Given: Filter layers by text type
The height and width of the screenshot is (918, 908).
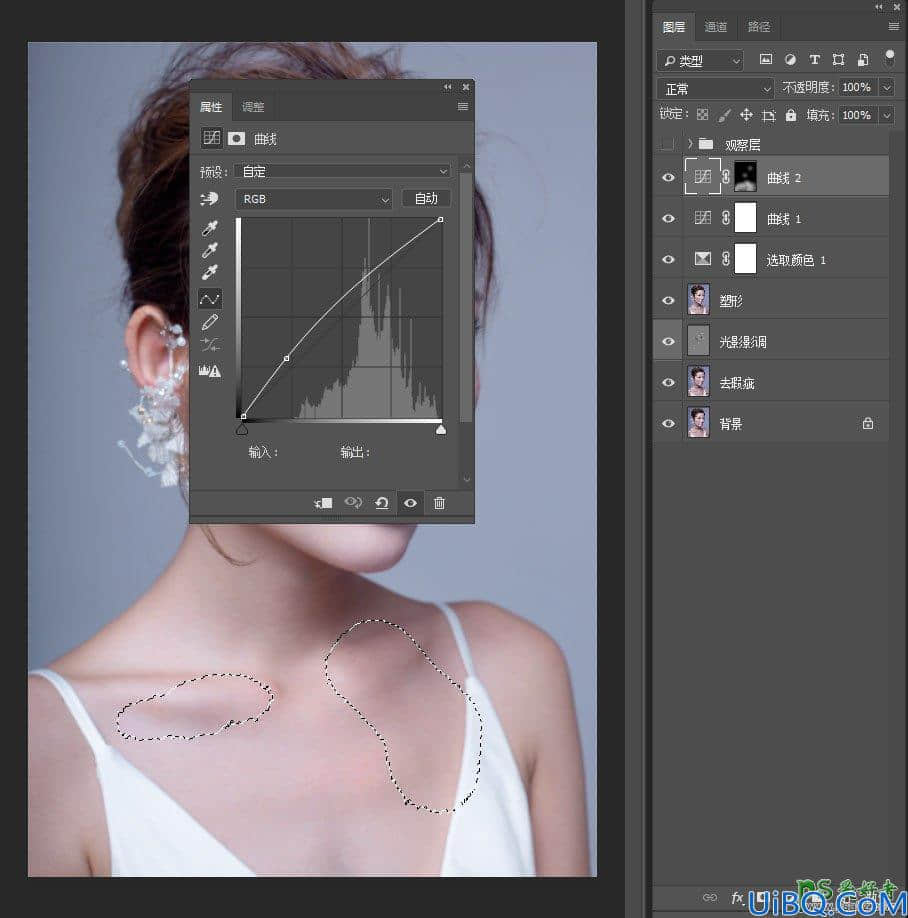Looking at the screenshot, I should pos(814,59).
